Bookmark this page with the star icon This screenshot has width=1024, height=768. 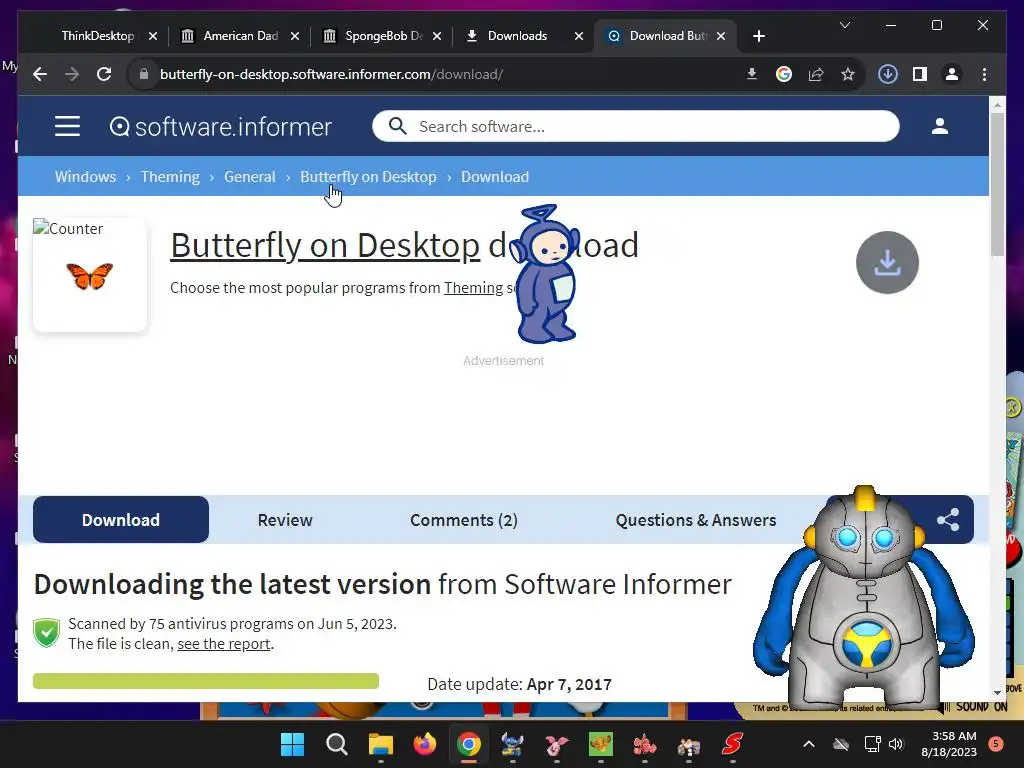pyautogui.click(x=848, y=74)
